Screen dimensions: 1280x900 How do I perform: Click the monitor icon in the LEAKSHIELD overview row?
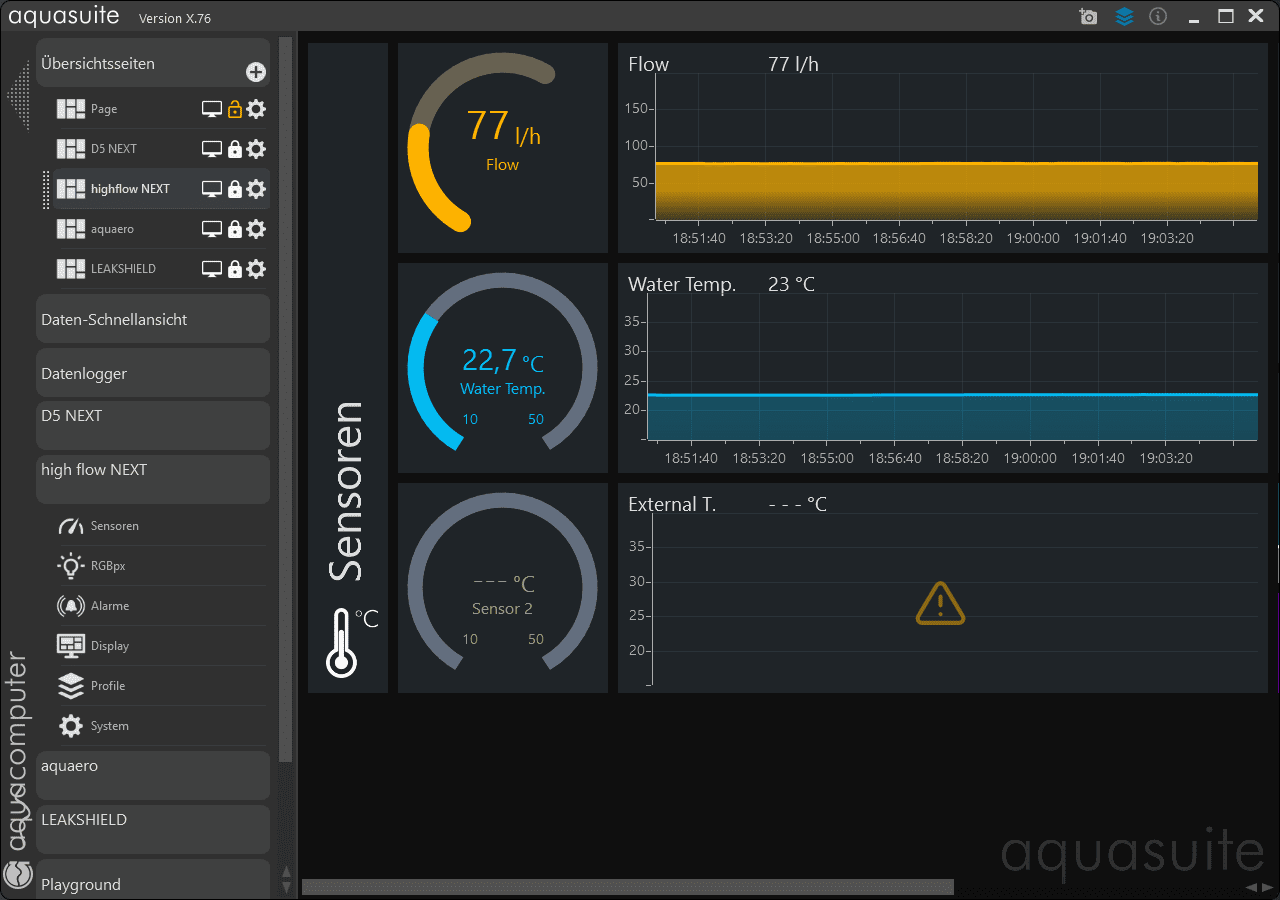[211, 269]
